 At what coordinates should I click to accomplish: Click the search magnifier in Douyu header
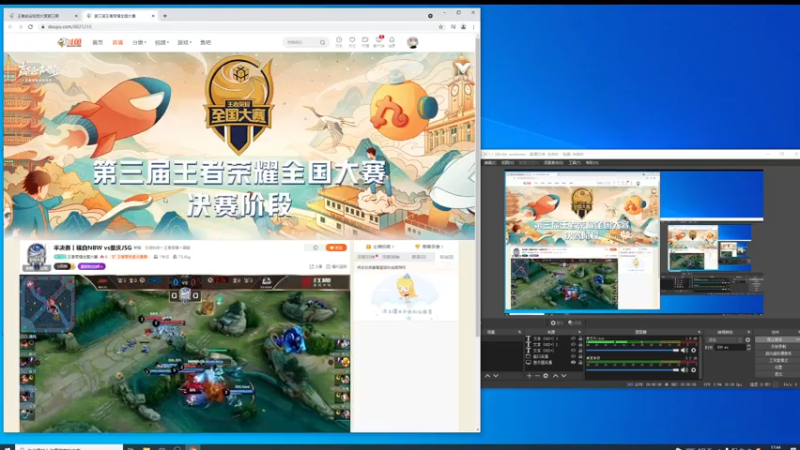[x=322, y=42]
